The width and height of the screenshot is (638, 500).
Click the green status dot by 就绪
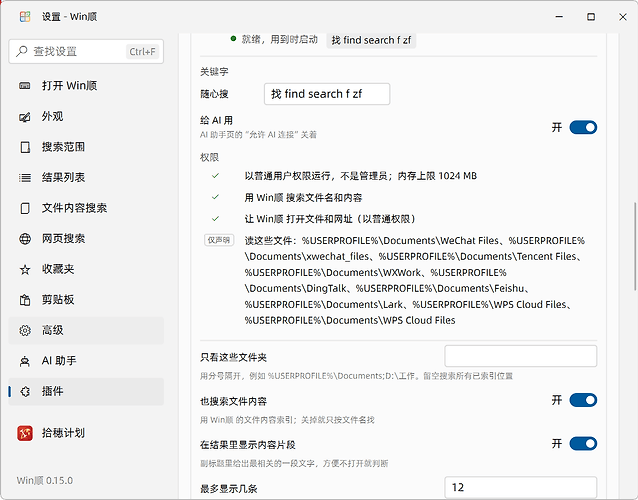click(x=233, y=39)
